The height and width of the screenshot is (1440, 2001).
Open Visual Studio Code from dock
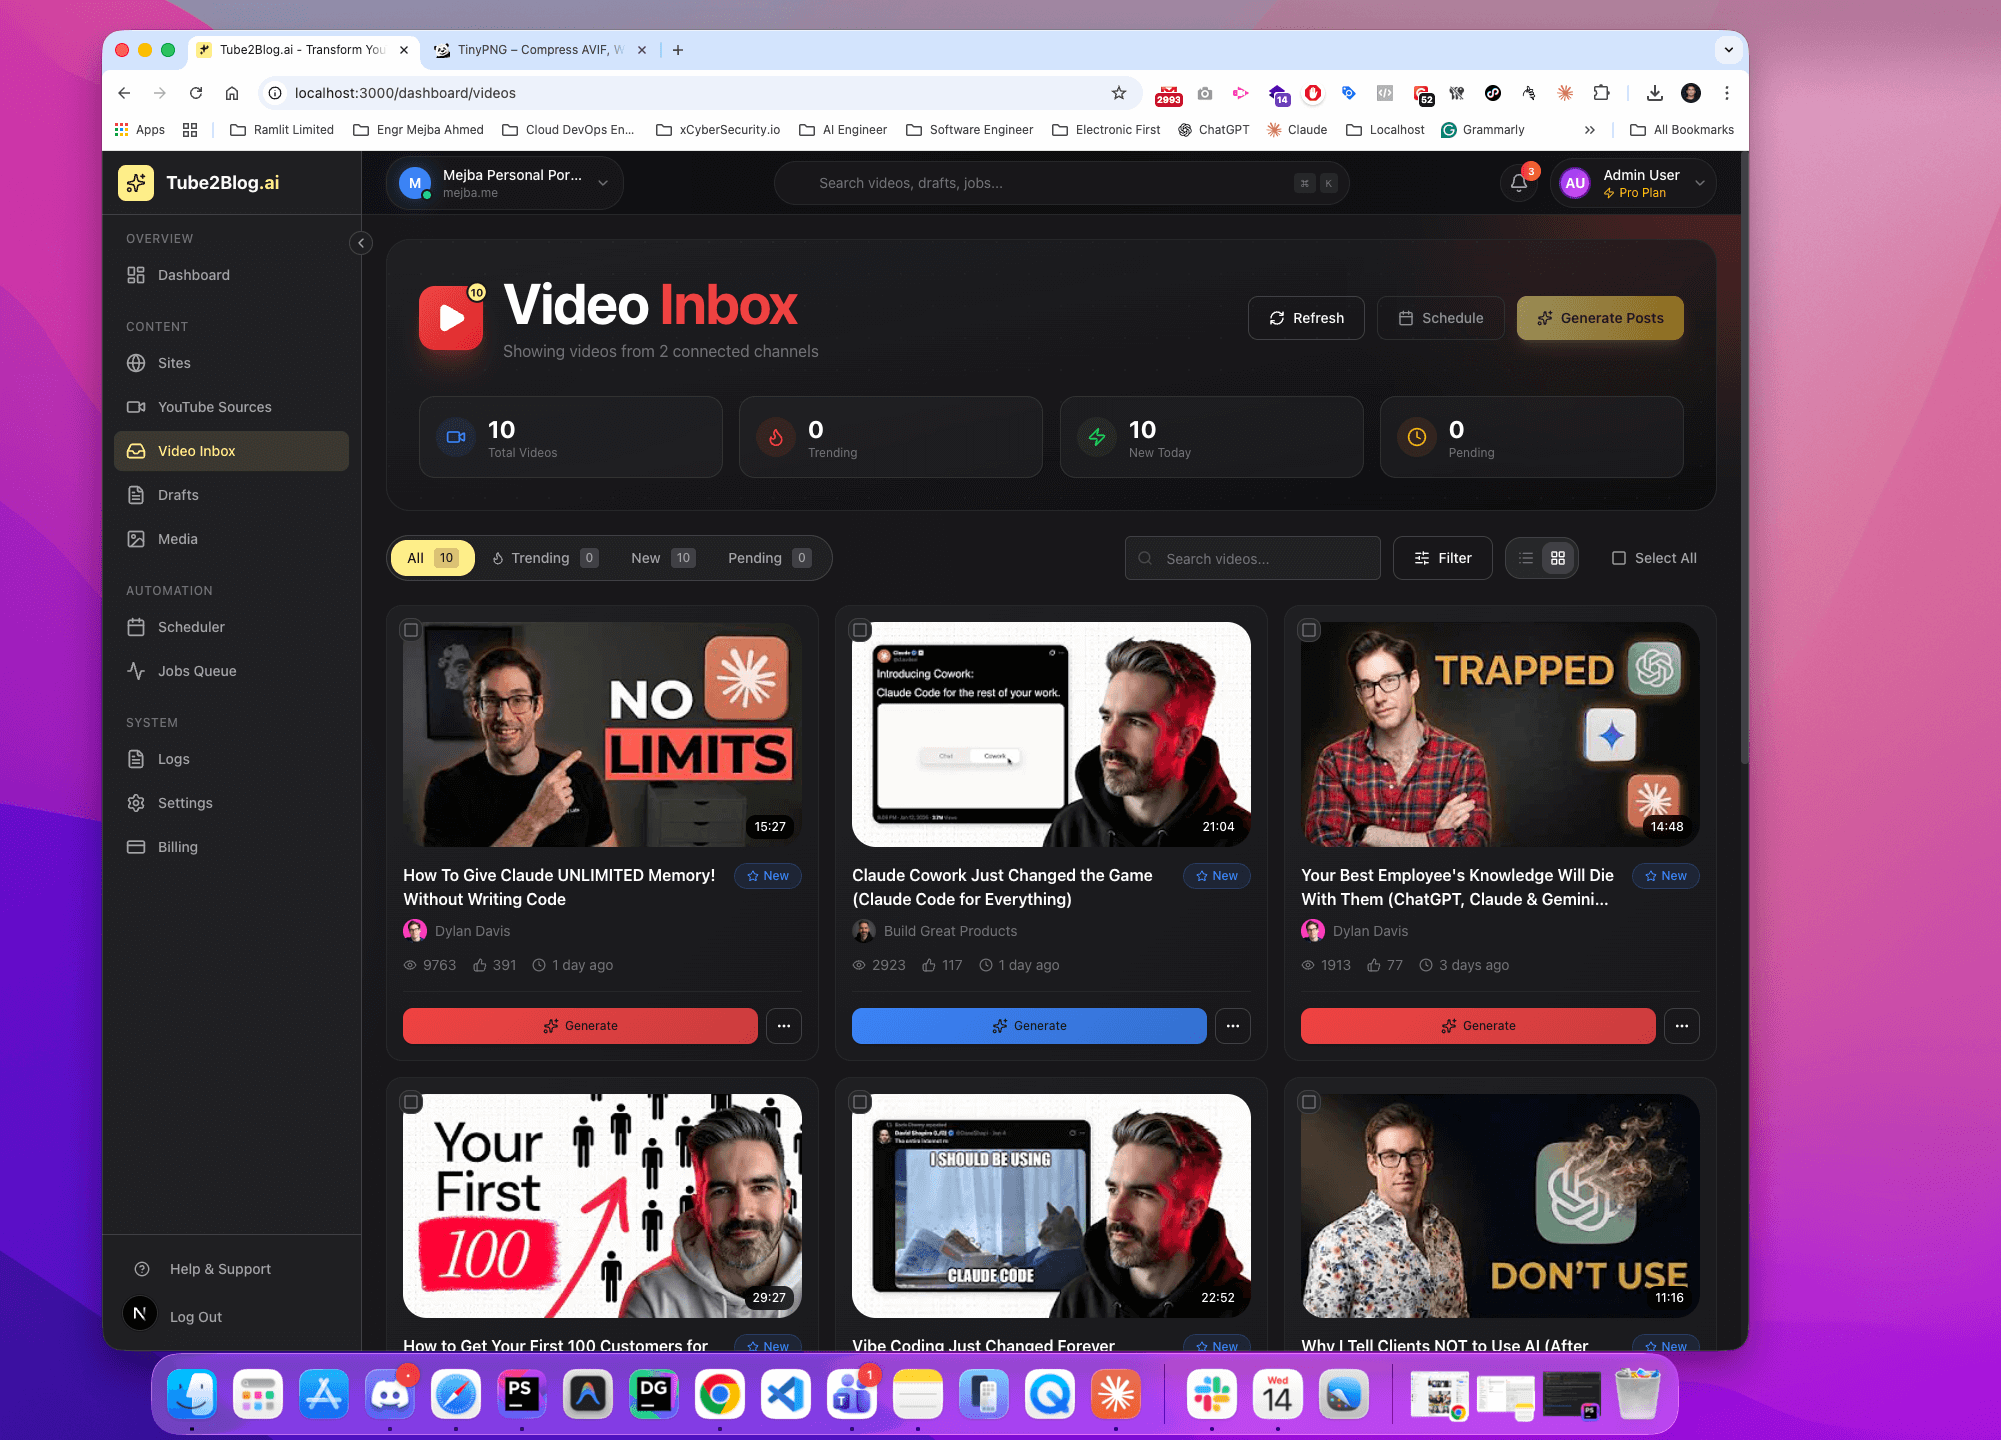[785, 1394]
